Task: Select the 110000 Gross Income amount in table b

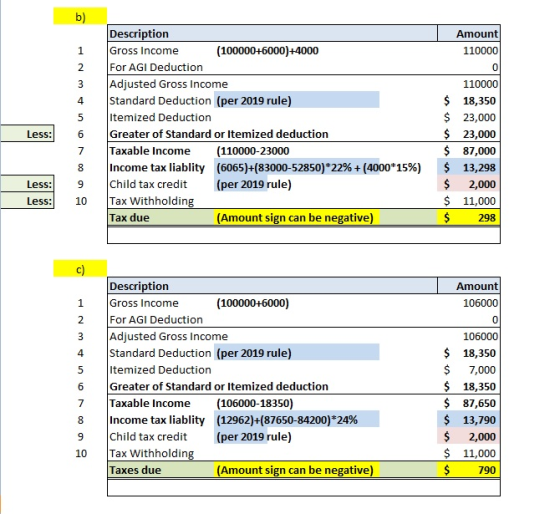Action: point(480,51)
